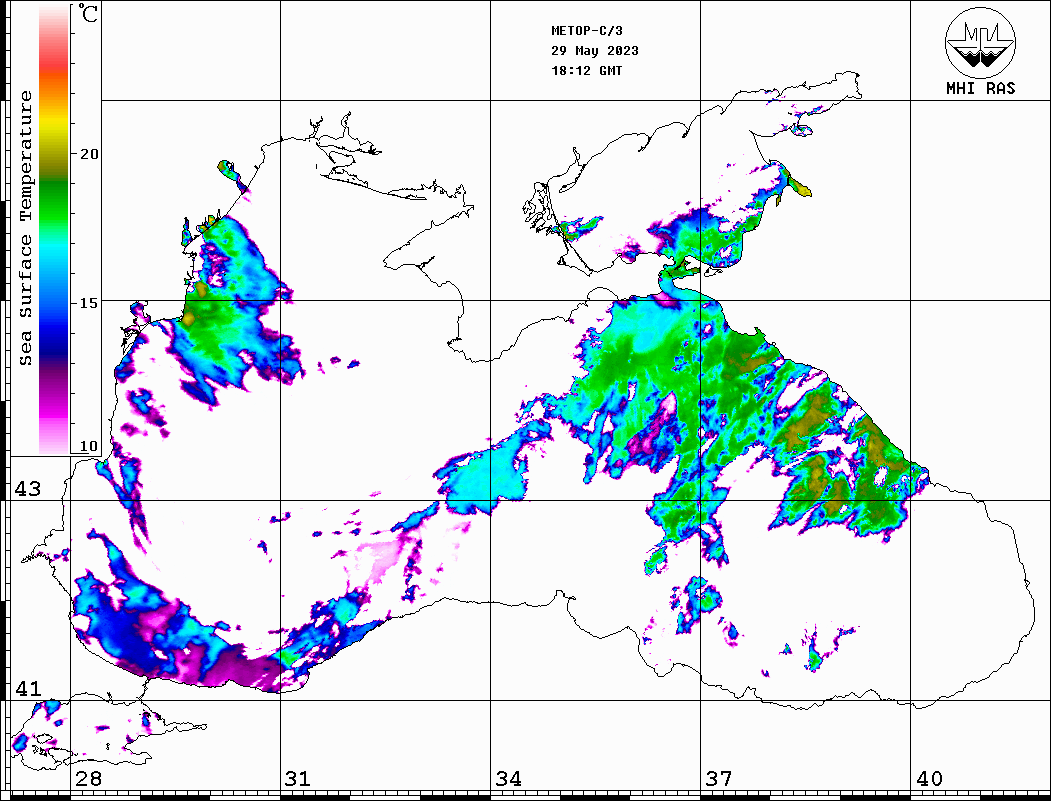Image resolution: width=1051 pixels, height=801 pixels.
Task: Click longitude label '40'
Action: (929, 778)
